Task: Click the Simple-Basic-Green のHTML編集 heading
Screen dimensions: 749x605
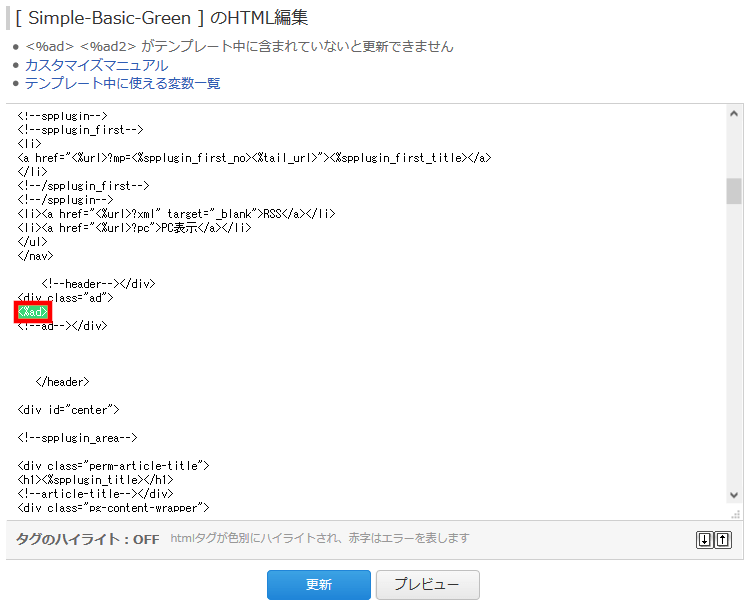Action: [161, 18]
